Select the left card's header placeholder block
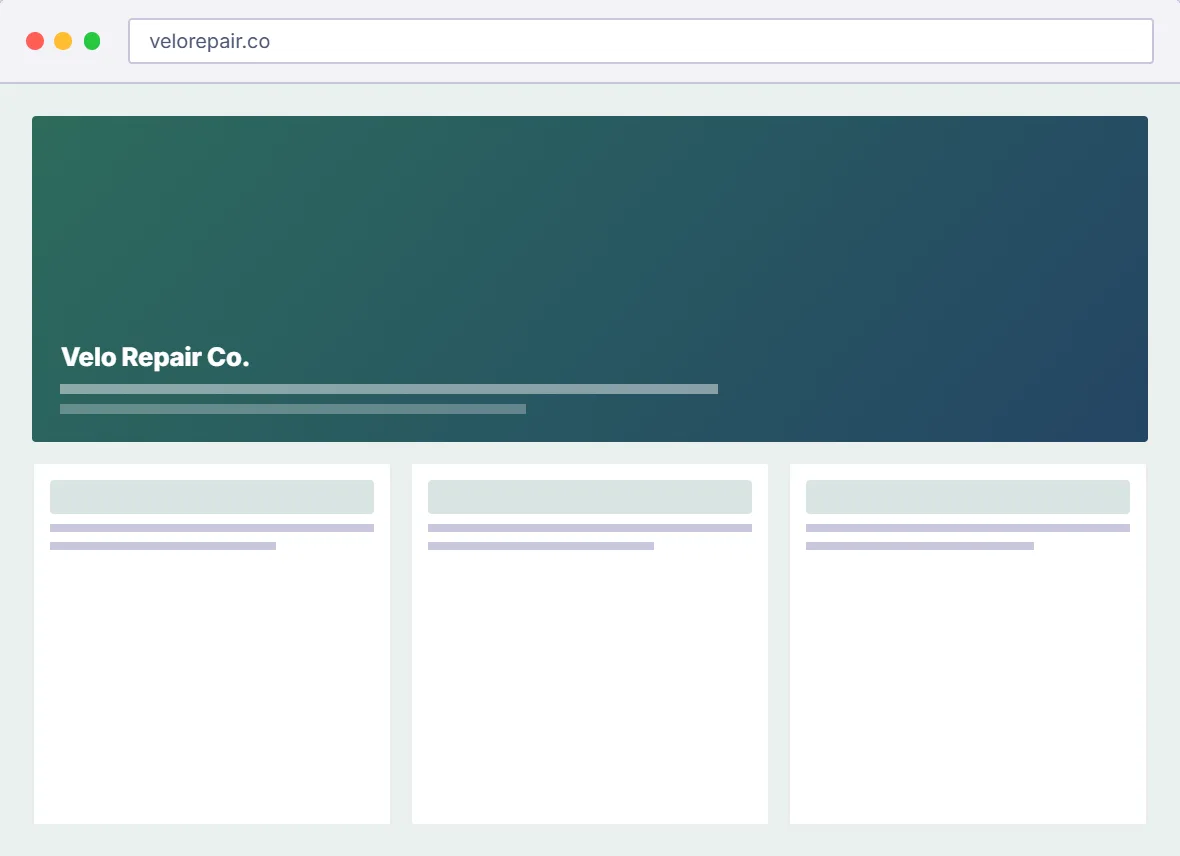This screenshot has width=1180, height=856. click(211, 497)
